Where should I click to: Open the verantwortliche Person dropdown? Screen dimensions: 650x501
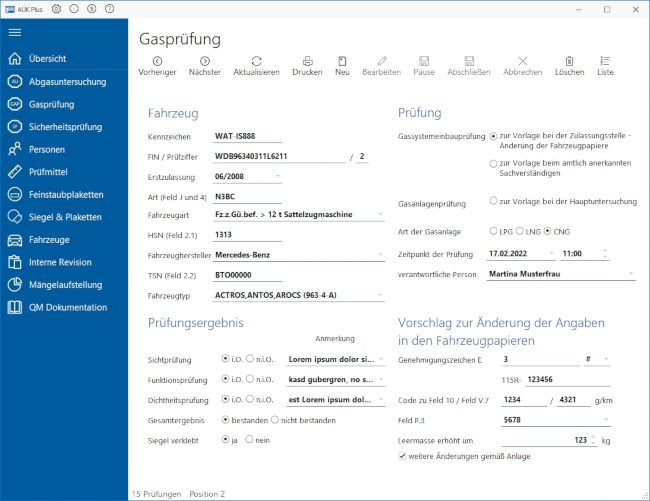coord(631,274)
